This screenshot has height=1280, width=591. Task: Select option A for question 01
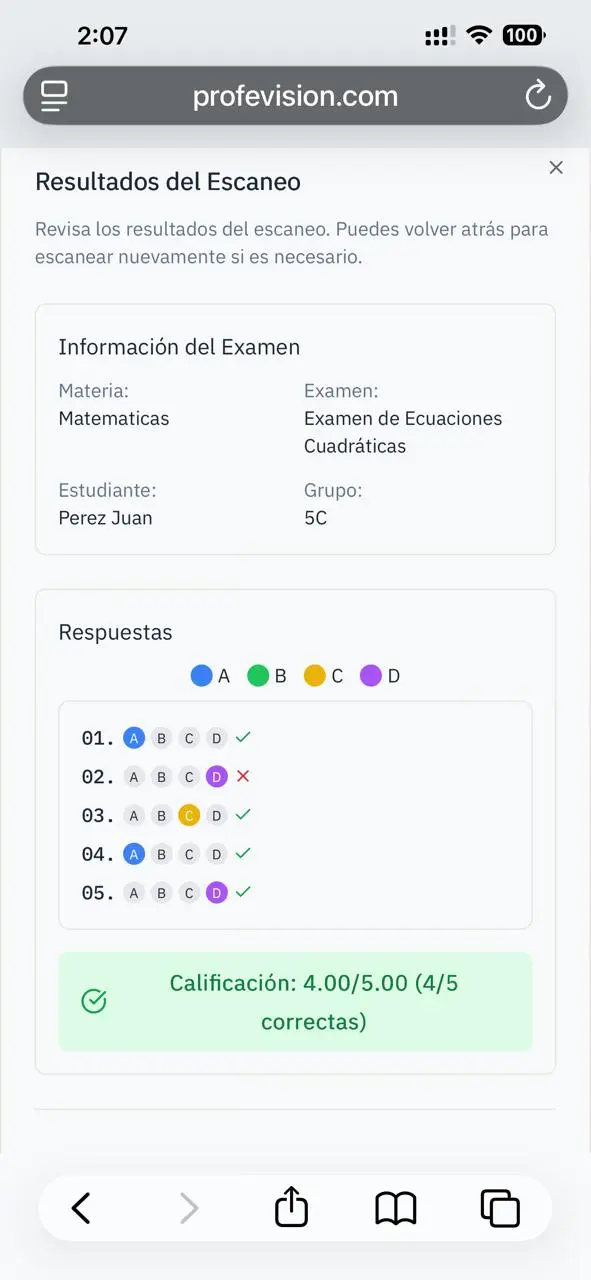pyautogui.click(x=133, y=737)
